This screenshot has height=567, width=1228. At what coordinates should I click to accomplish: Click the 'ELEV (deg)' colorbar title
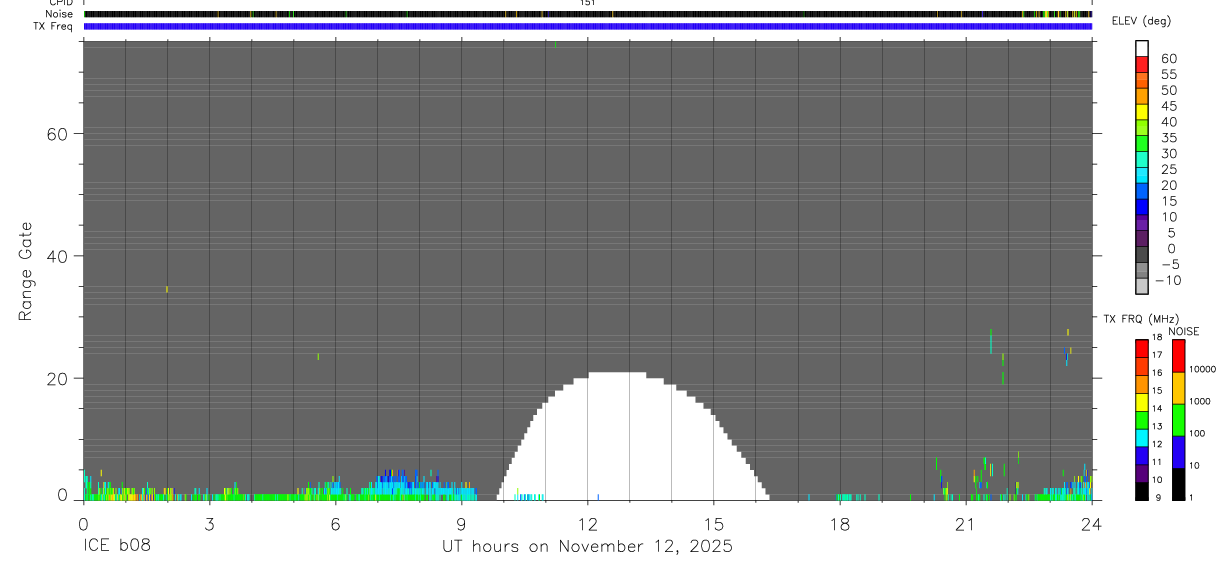click(x=1143, y=21)
